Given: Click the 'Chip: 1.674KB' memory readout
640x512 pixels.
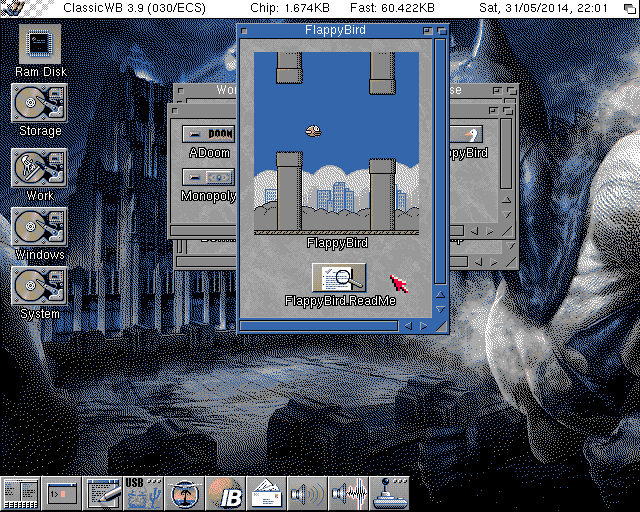Looking at the screenshot, I should [x=290, y=8].
